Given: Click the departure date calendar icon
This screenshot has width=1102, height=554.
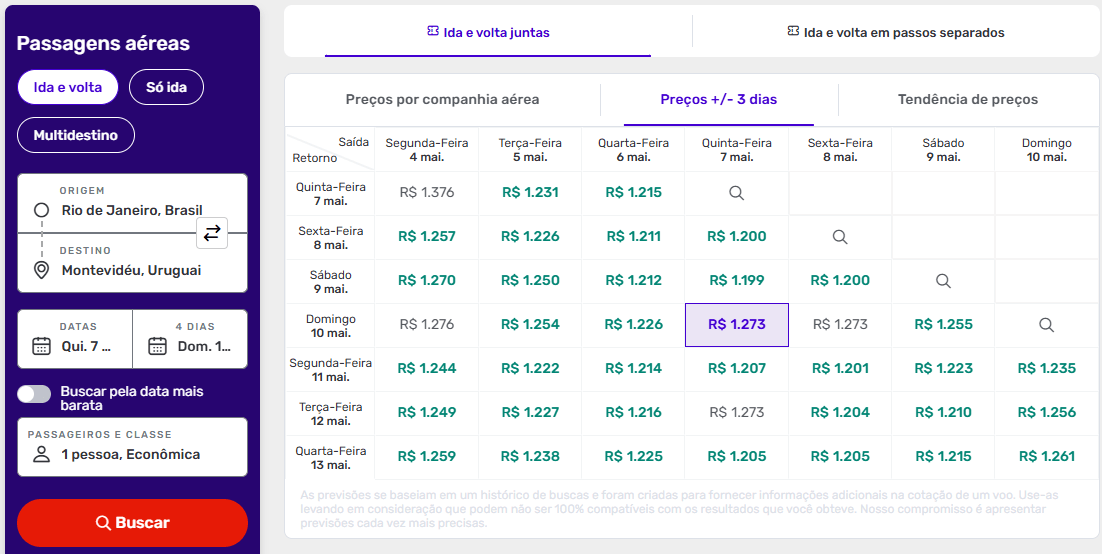Looking at the screenshot, I should (x=42, y=346).
